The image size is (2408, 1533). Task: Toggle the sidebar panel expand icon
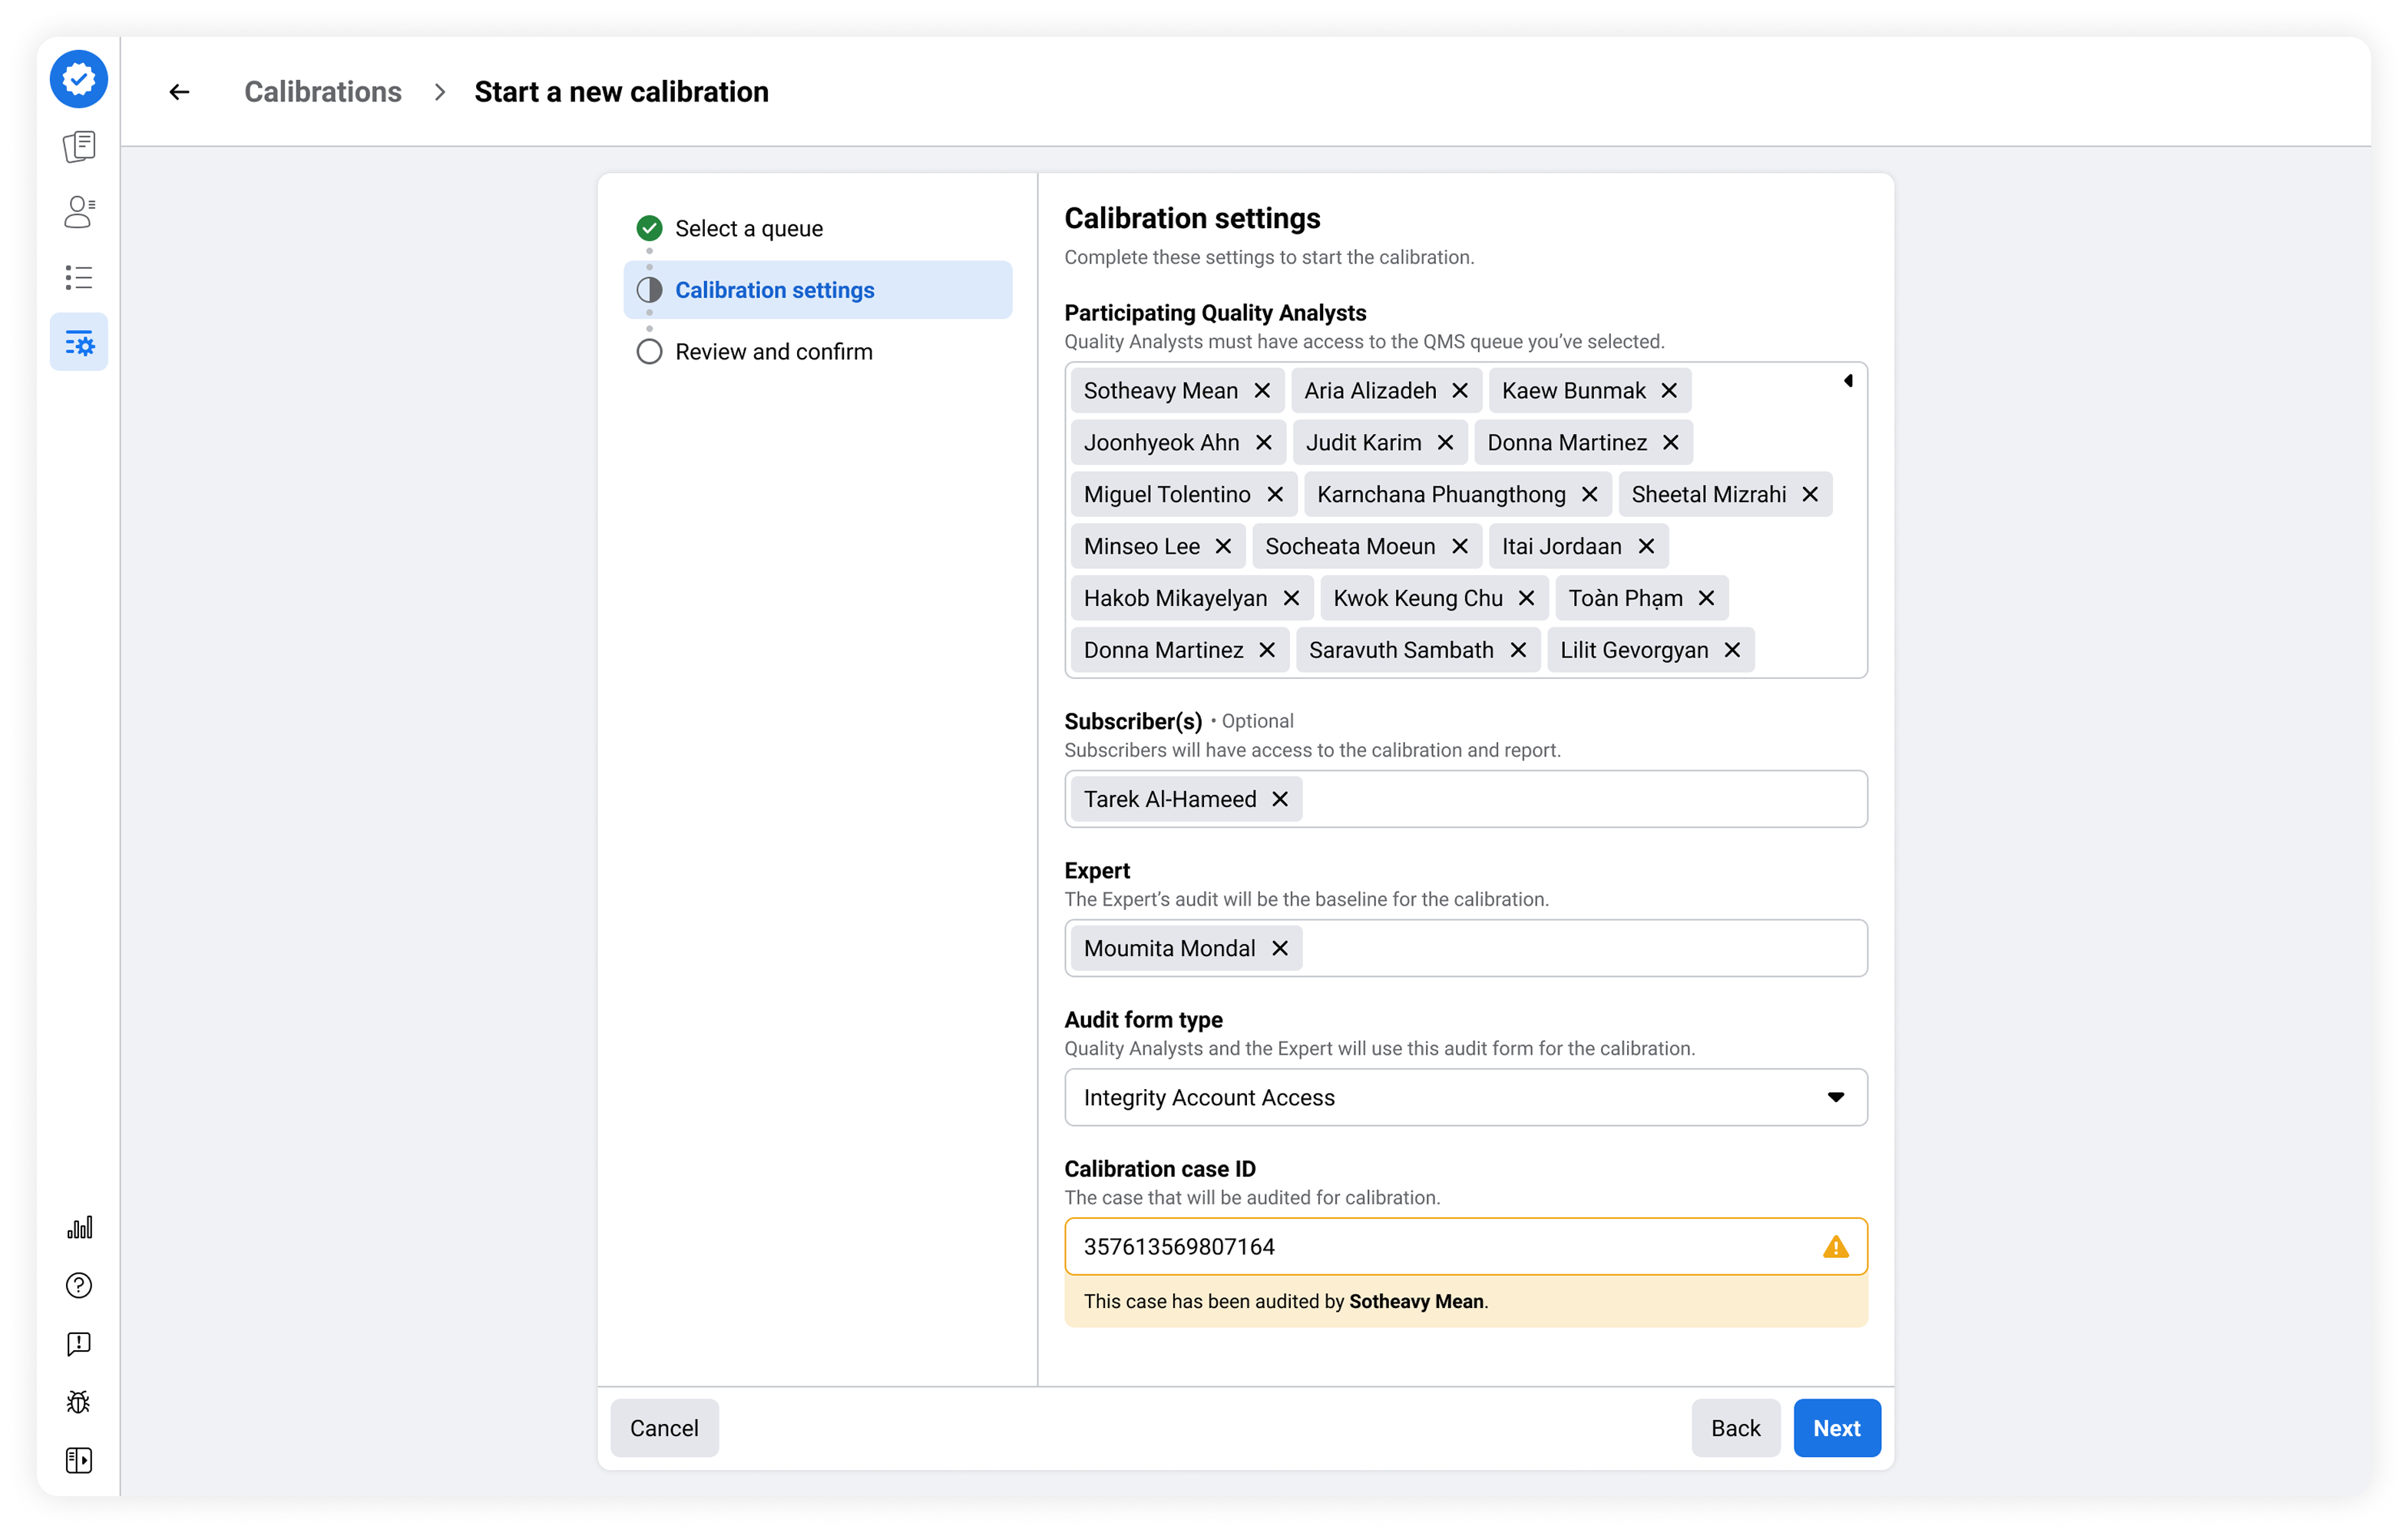[79, 1460]
